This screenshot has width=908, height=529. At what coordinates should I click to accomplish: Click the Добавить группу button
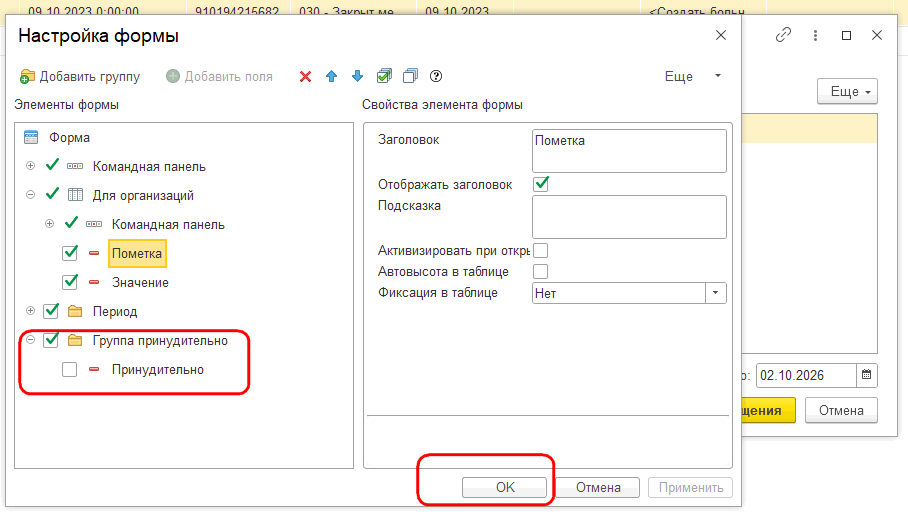click(80, 76)
